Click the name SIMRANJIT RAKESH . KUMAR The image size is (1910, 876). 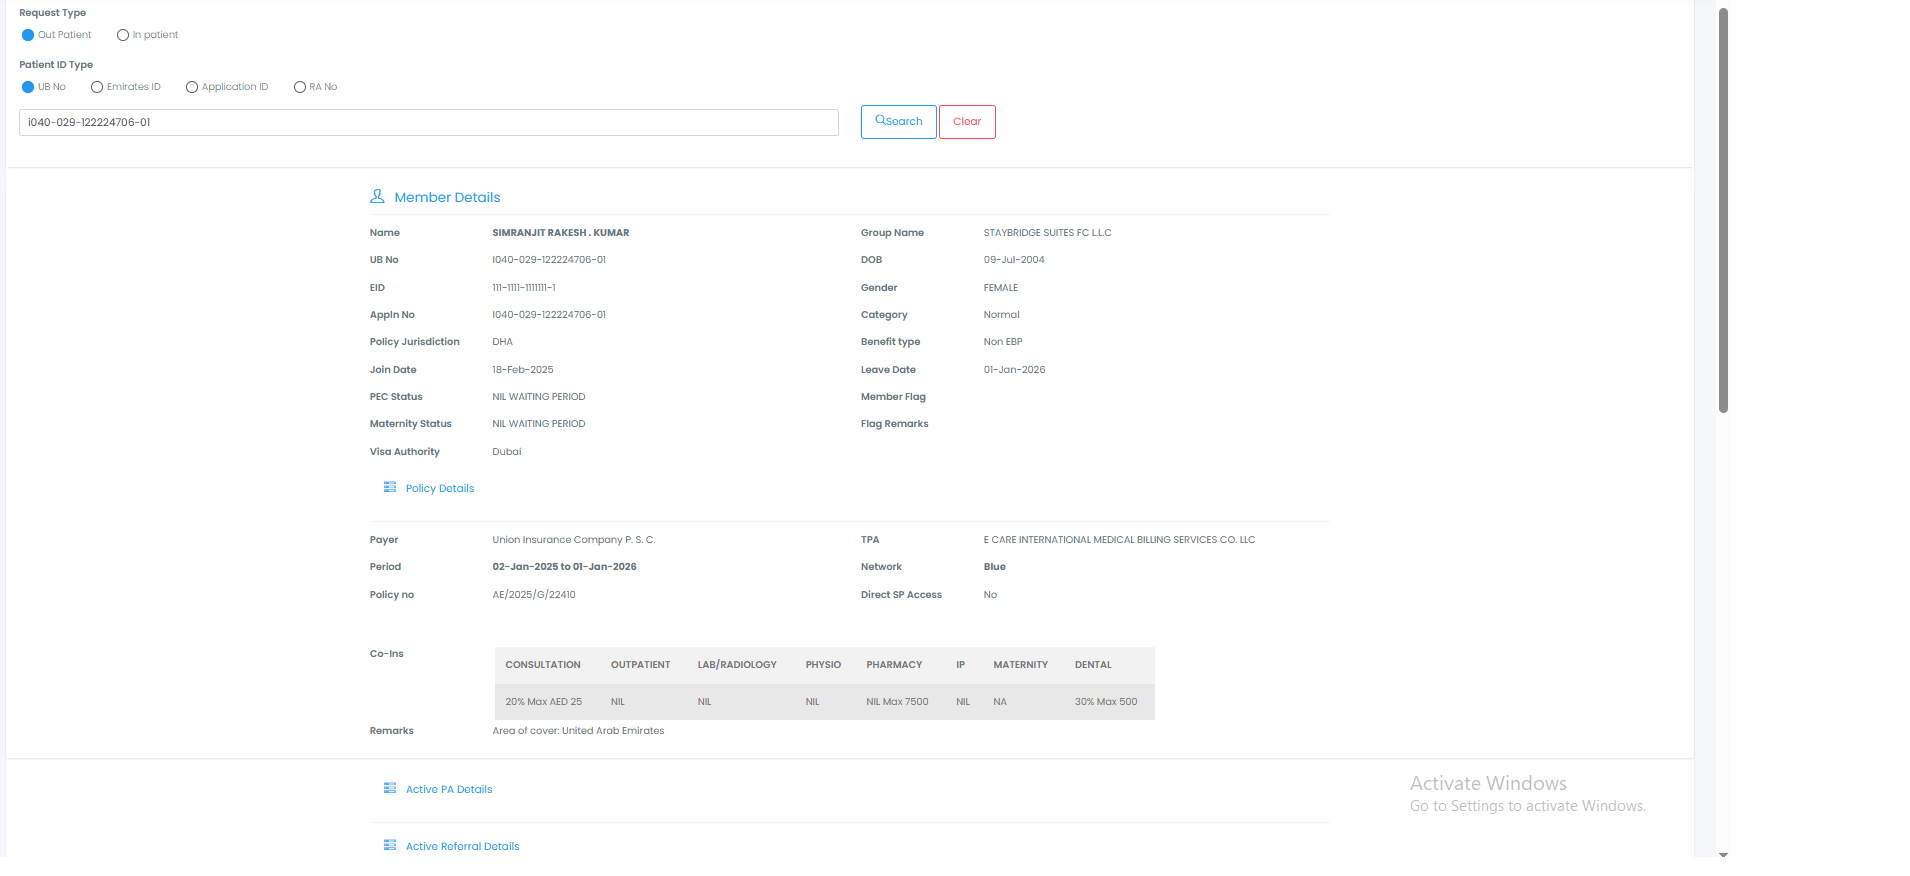[561, 233]
